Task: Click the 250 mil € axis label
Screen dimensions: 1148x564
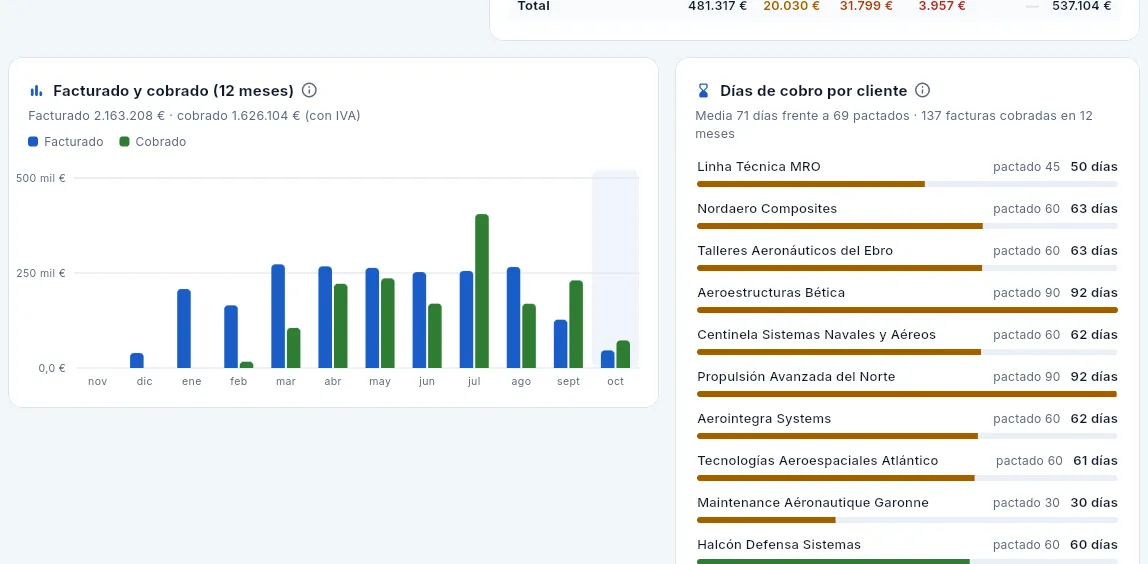Action: [x=41, y=273]
